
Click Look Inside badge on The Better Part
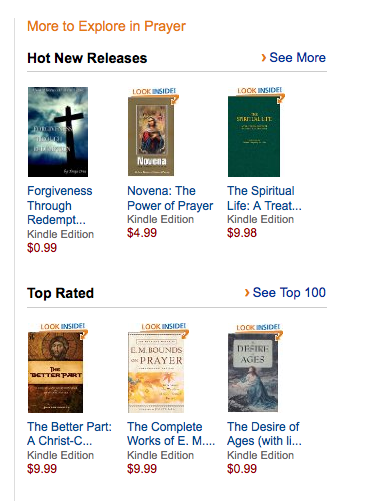pyautogui.click(x=63, y=326)
